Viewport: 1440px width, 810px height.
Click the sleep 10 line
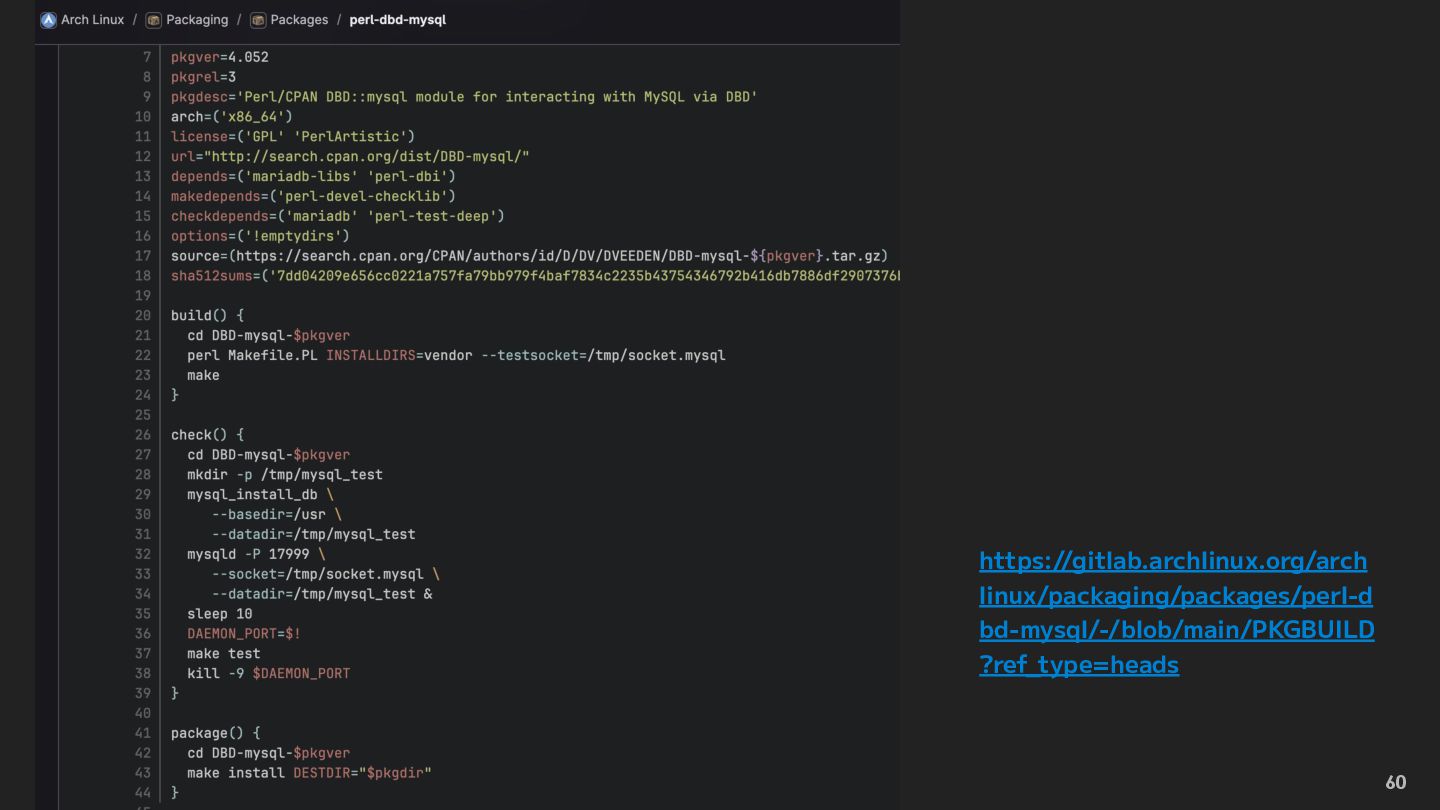tap(219, 614)
